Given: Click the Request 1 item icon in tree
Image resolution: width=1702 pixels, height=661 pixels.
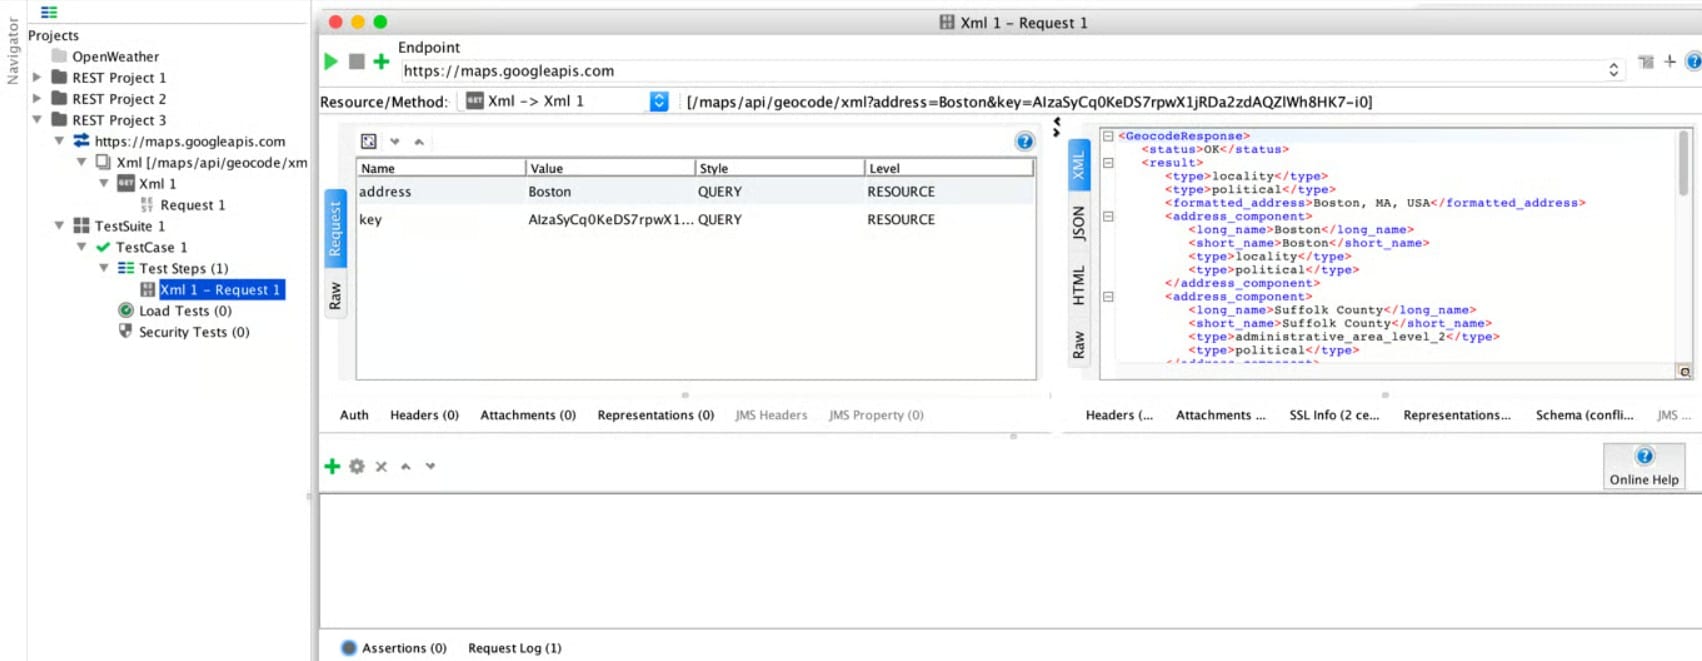Looking at the screenshot, I should click(147, 205).
